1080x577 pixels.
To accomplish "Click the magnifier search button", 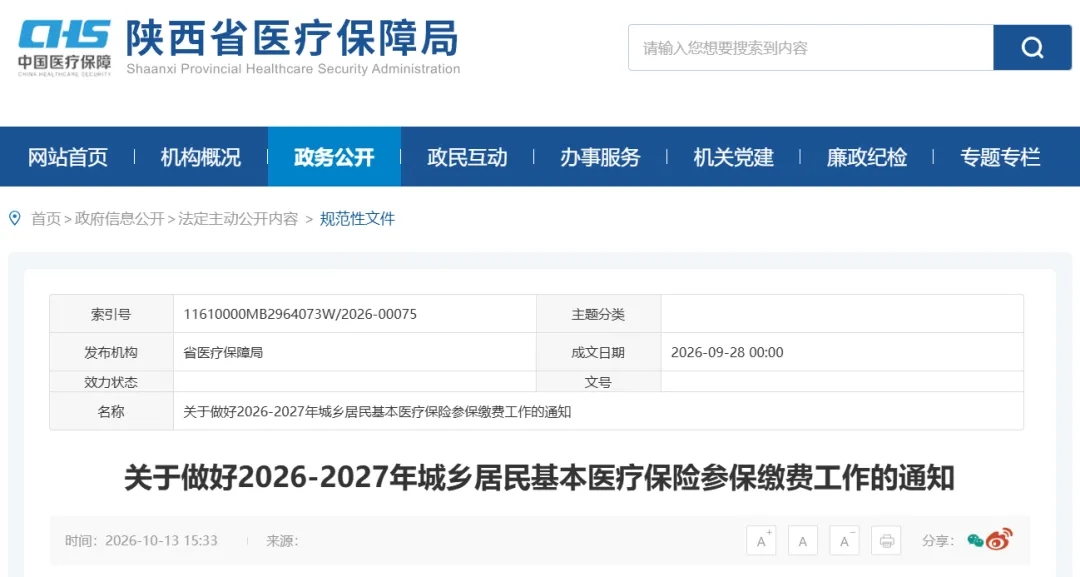I will pos(1032,48).
